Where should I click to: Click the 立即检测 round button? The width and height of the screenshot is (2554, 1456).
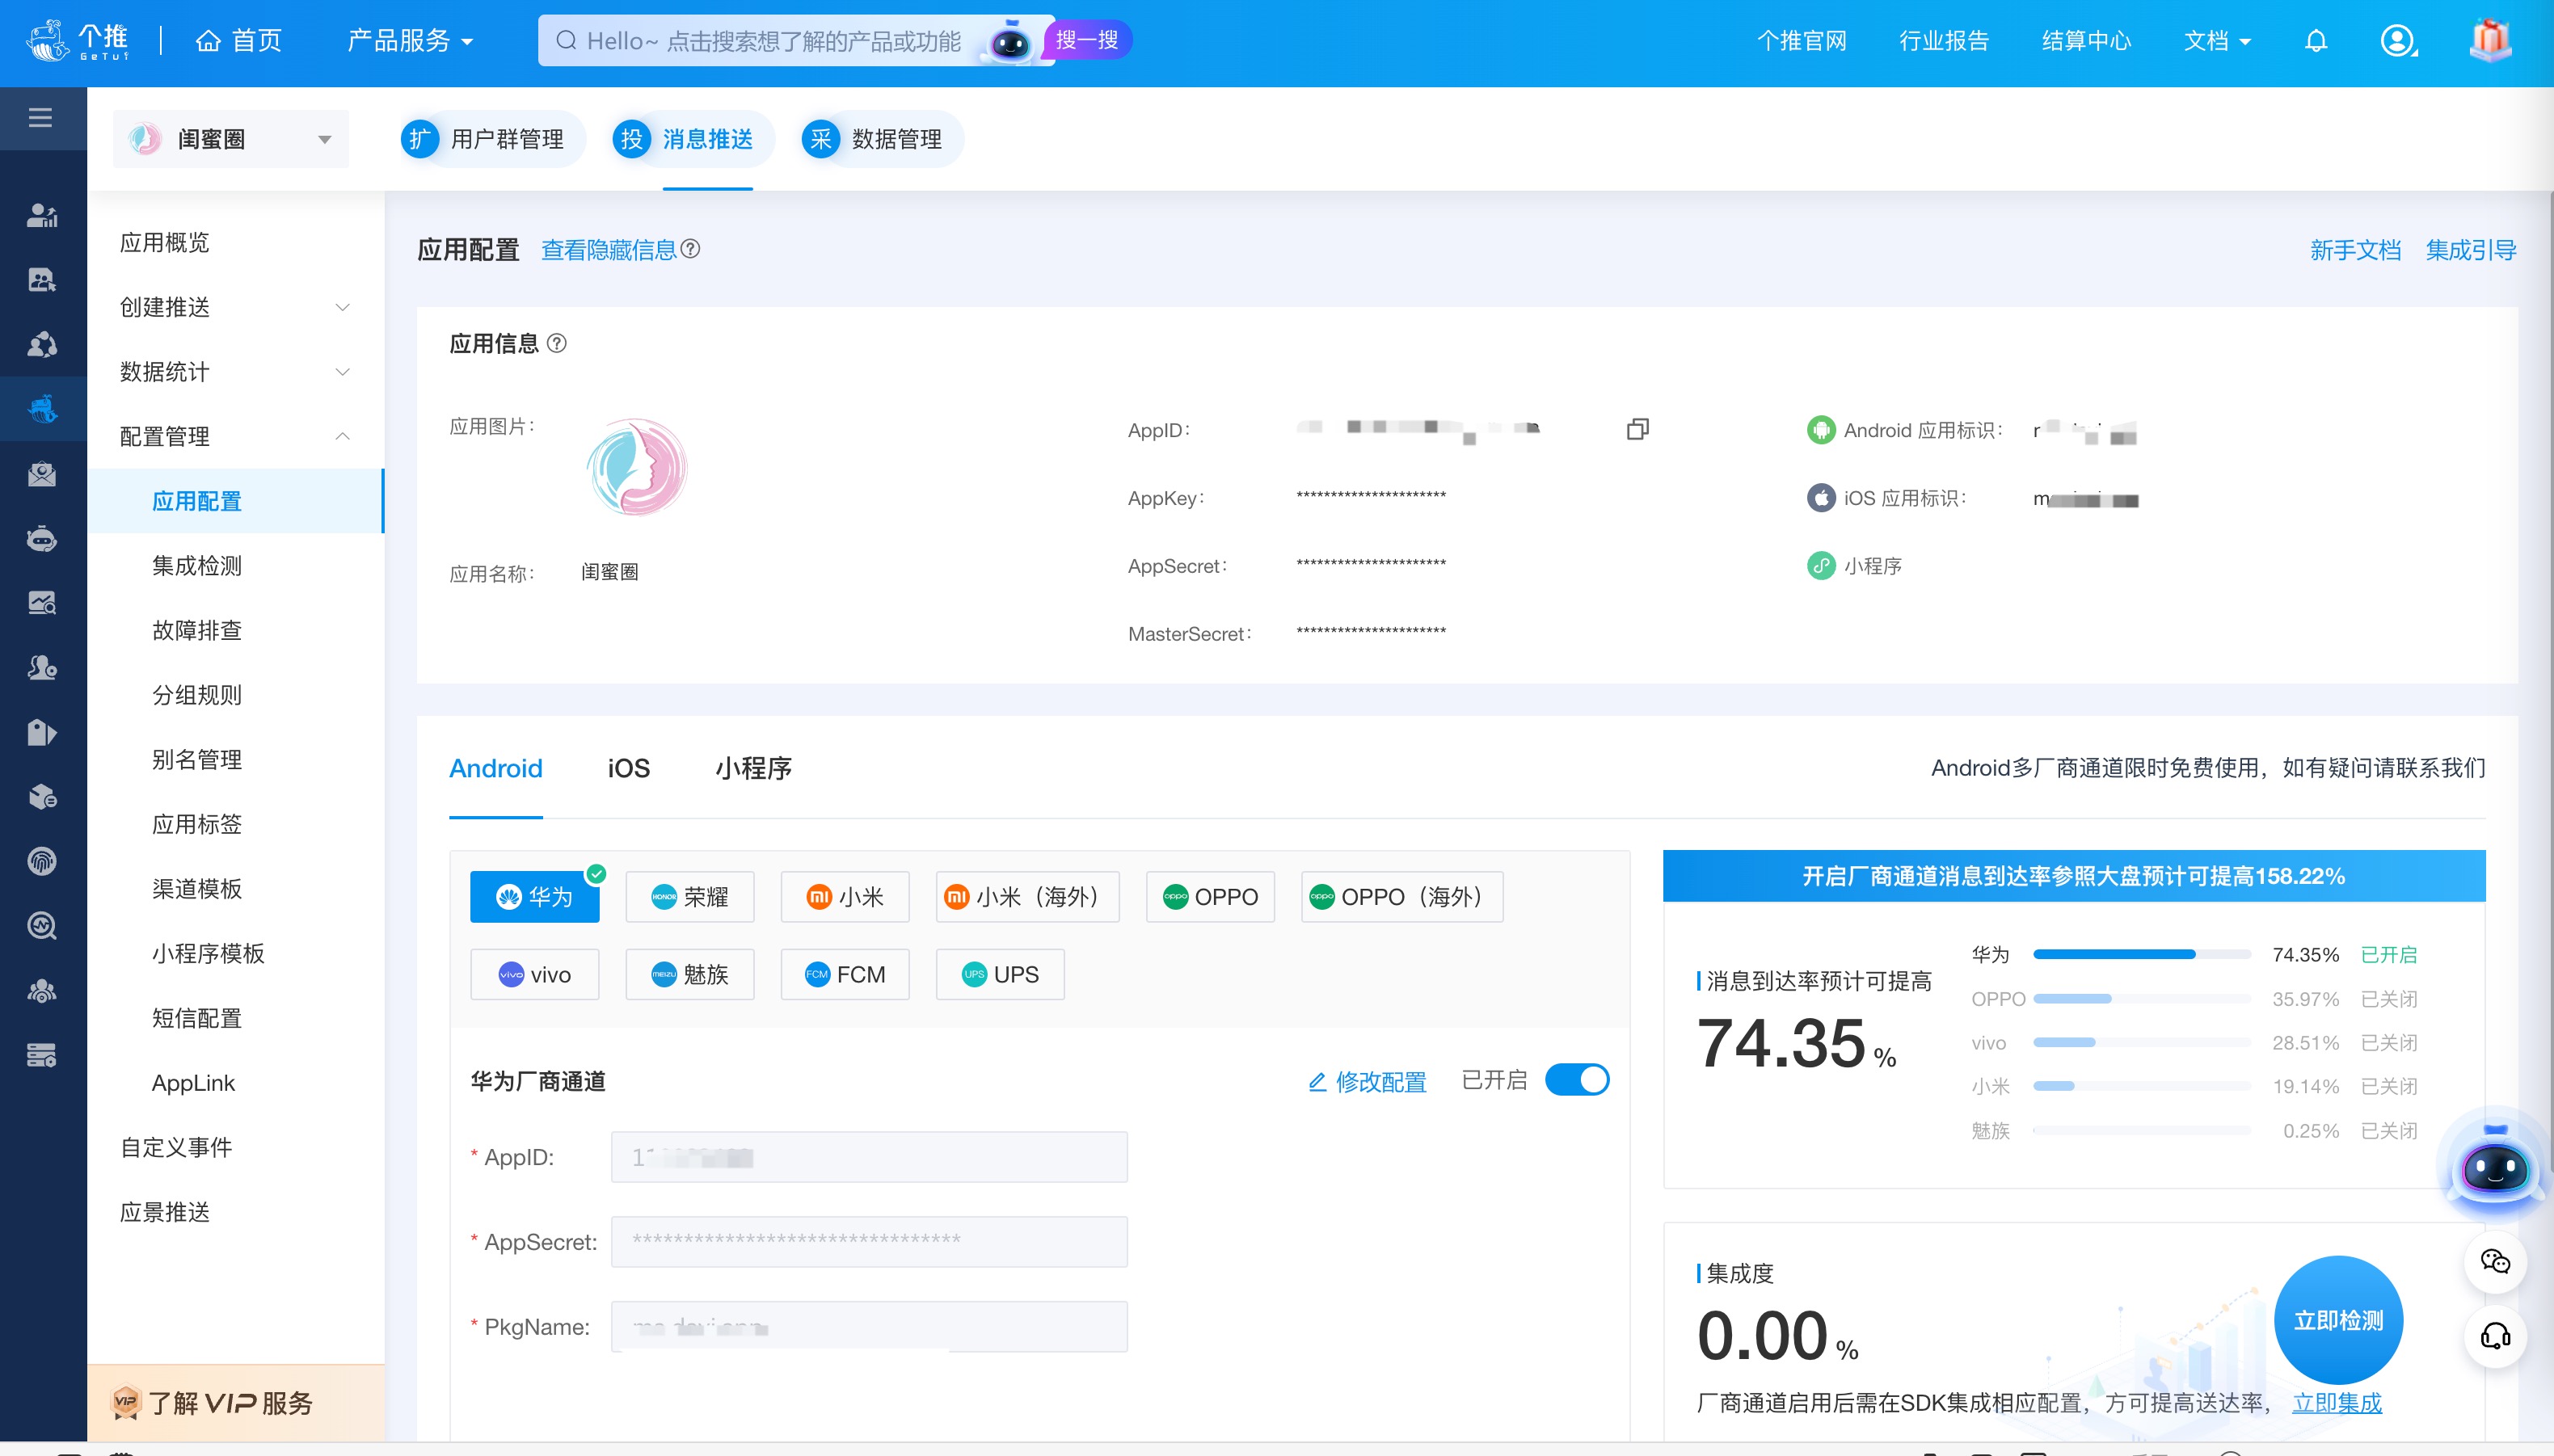point(2338,1320)
